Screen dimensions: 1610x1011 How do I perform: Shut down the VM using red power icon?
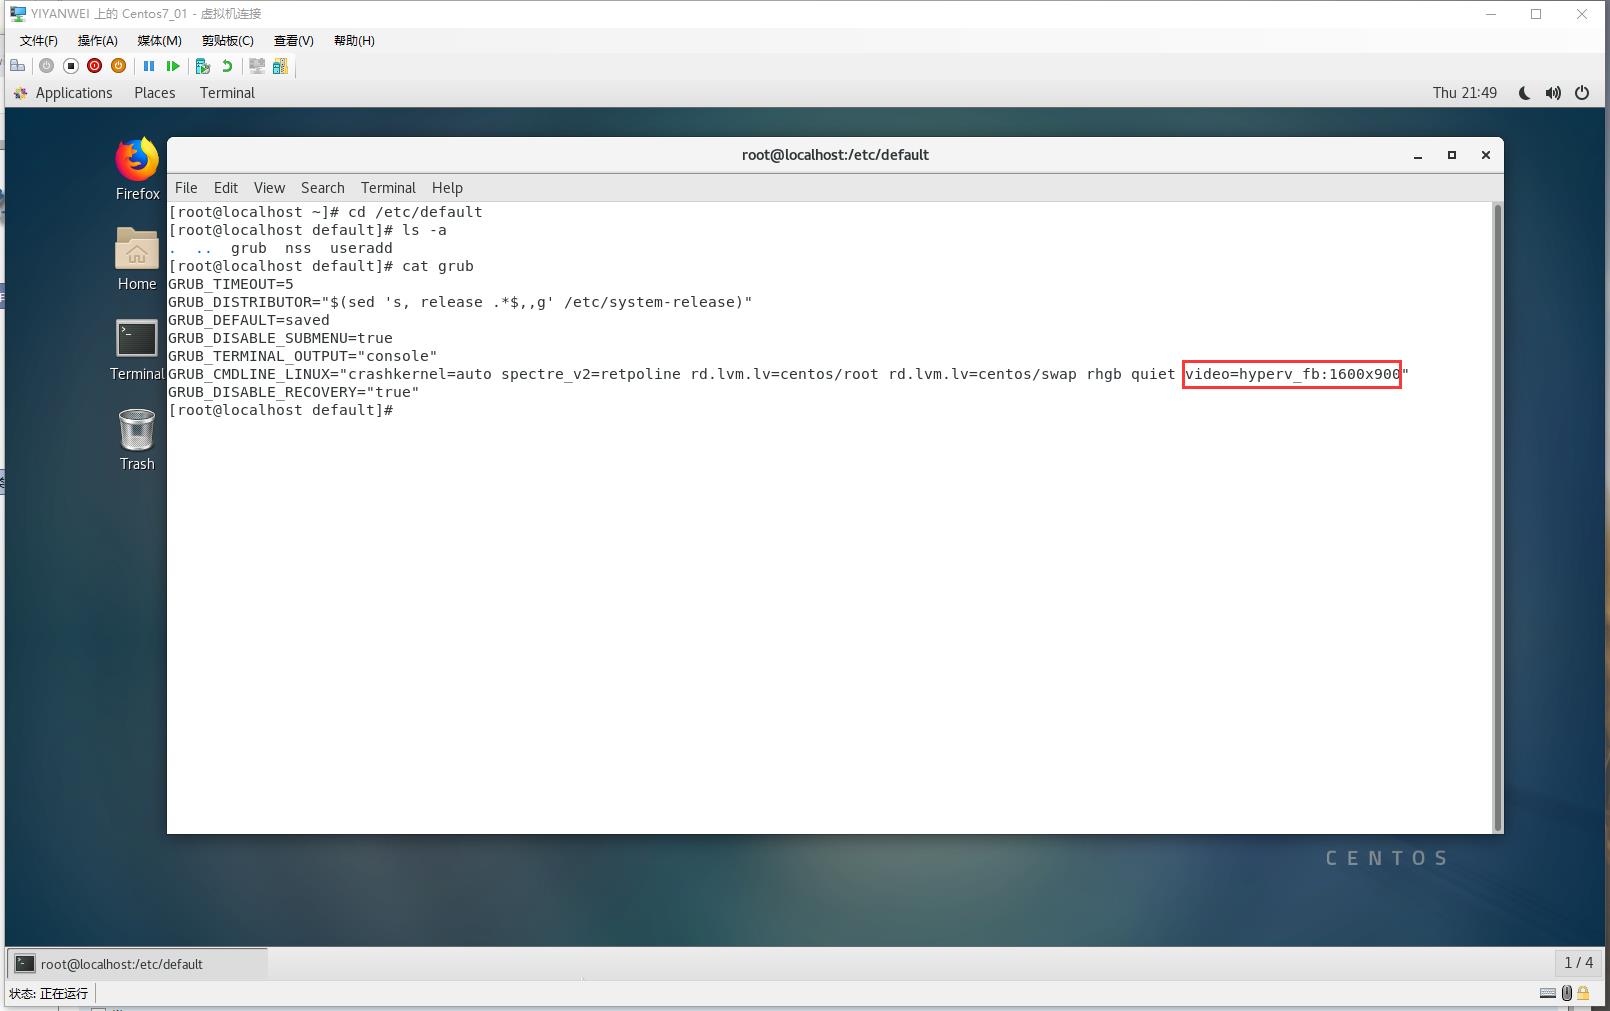94,66
